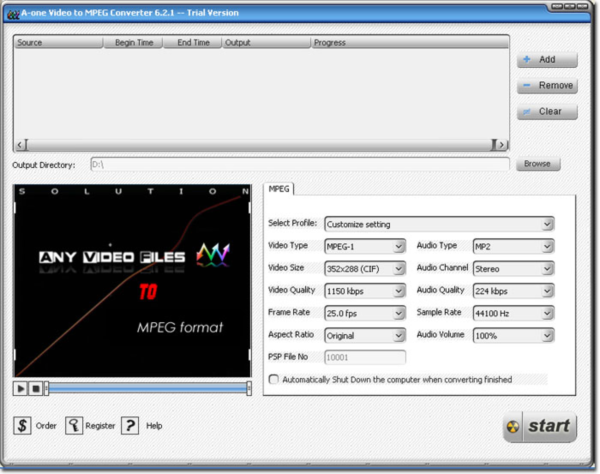Screen dimensions: 600x474
Task: Enable automatic shut down after converting checkbox
Action: [274, 380]
